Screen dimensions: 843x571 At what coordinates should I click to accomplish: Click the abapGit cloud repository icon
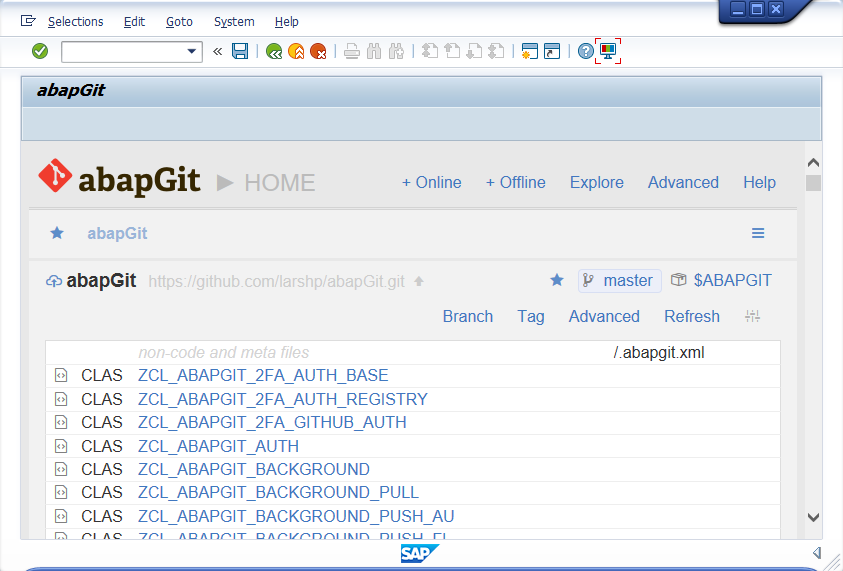pyautogui.click(x=53, y=281)
